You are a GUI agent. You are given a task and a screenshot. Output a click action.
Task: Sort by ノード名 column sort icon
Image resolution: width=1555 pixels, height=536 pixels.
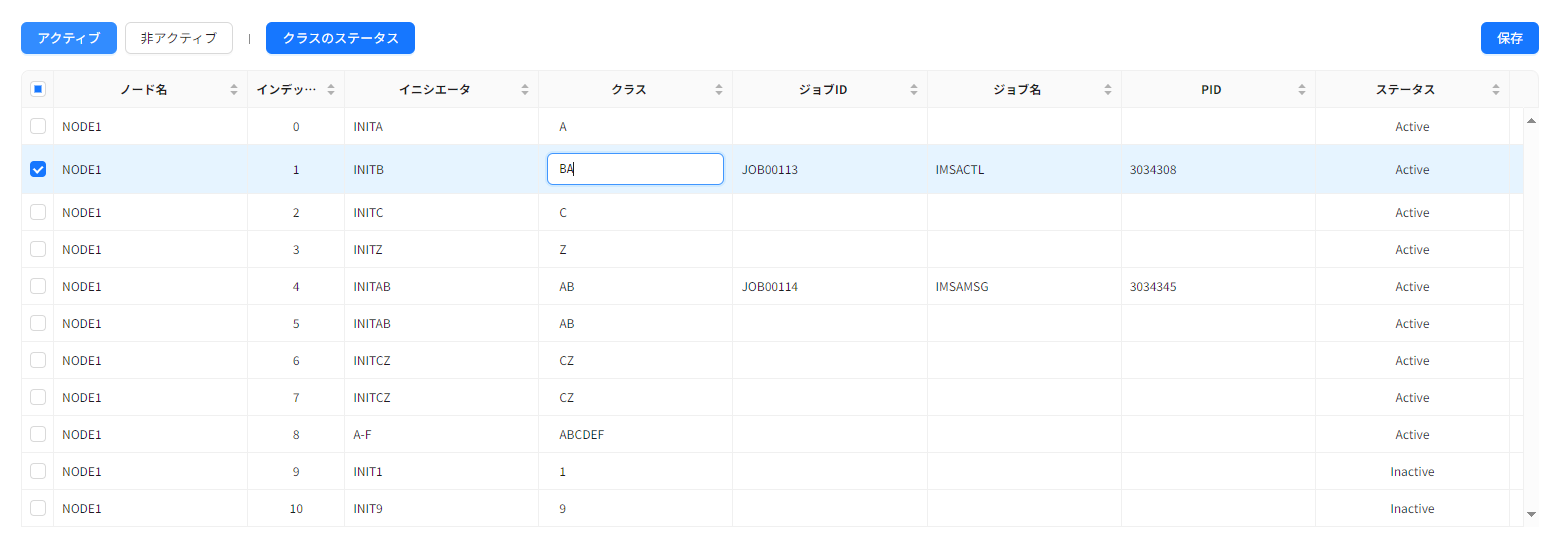234,90
